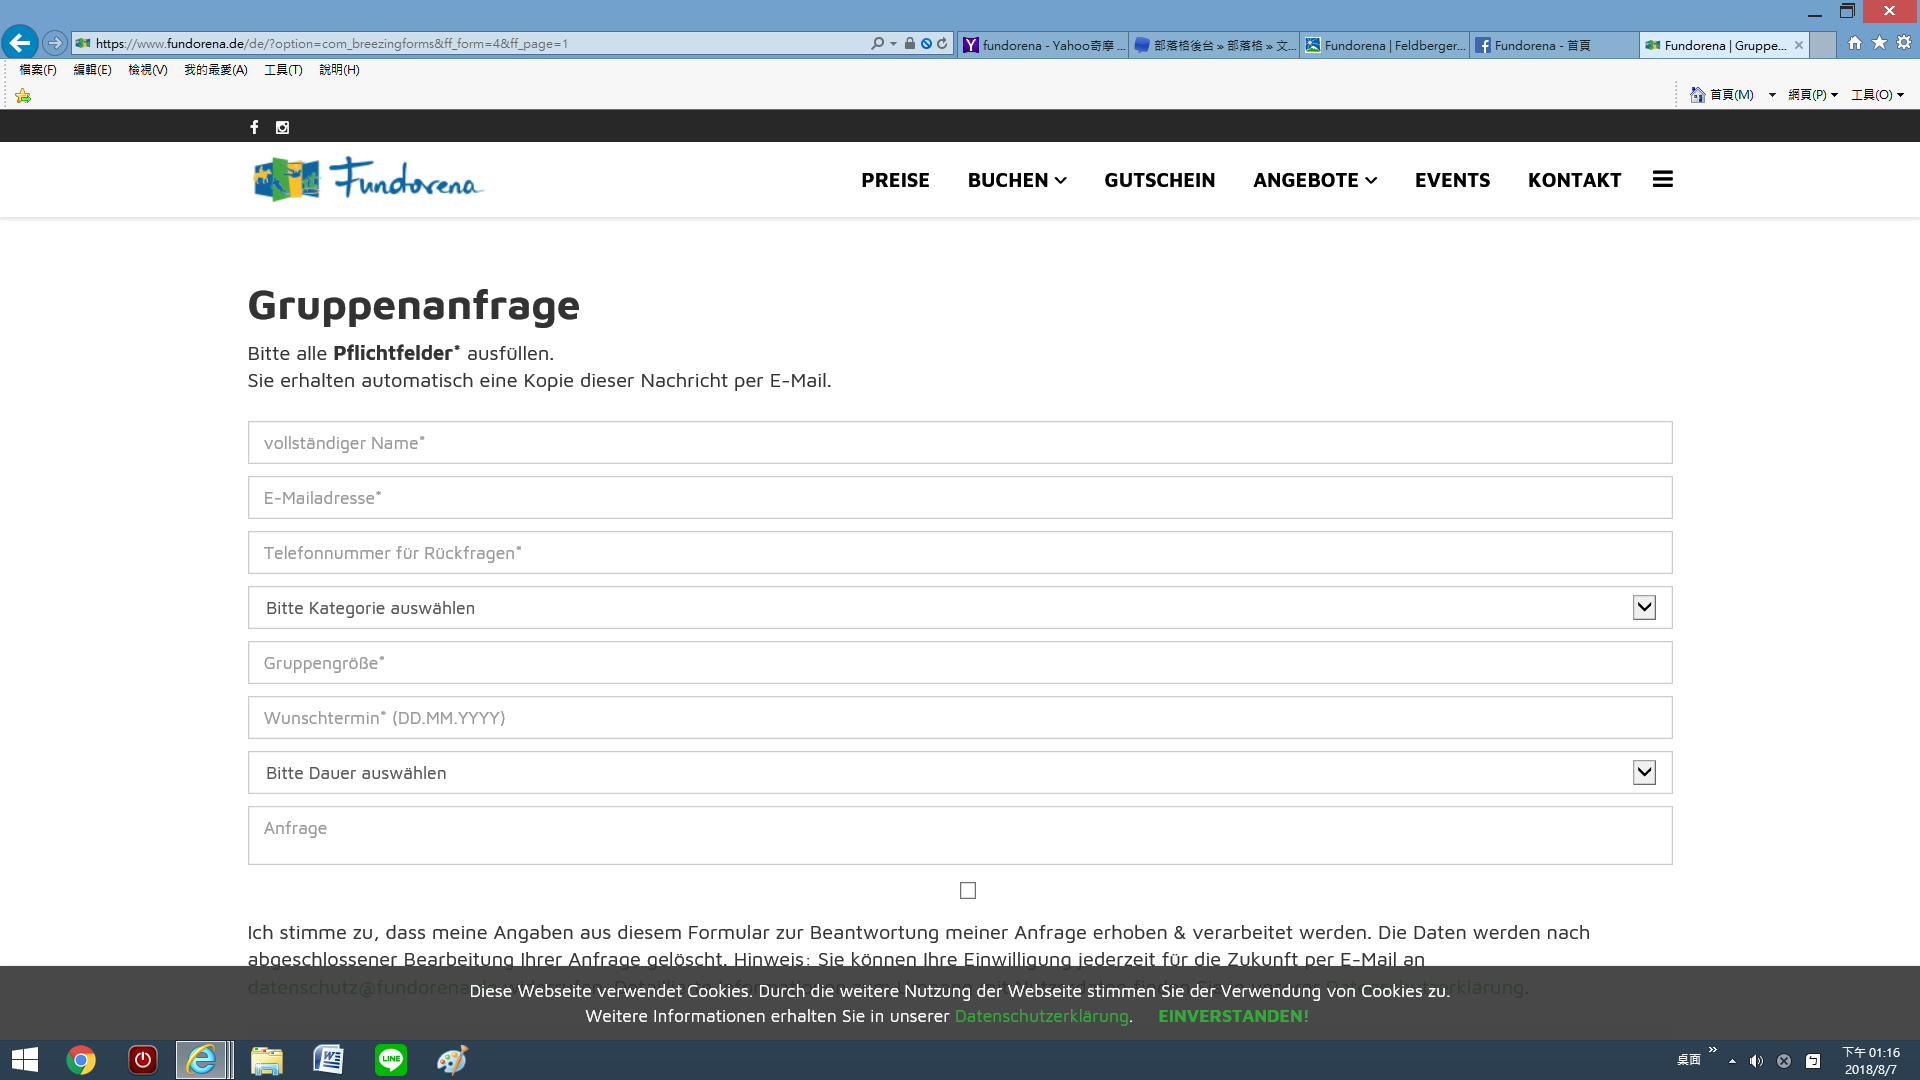Open browser home icon at top right
This screenshot has width=1920, height=1080.
click(1855, 43)
